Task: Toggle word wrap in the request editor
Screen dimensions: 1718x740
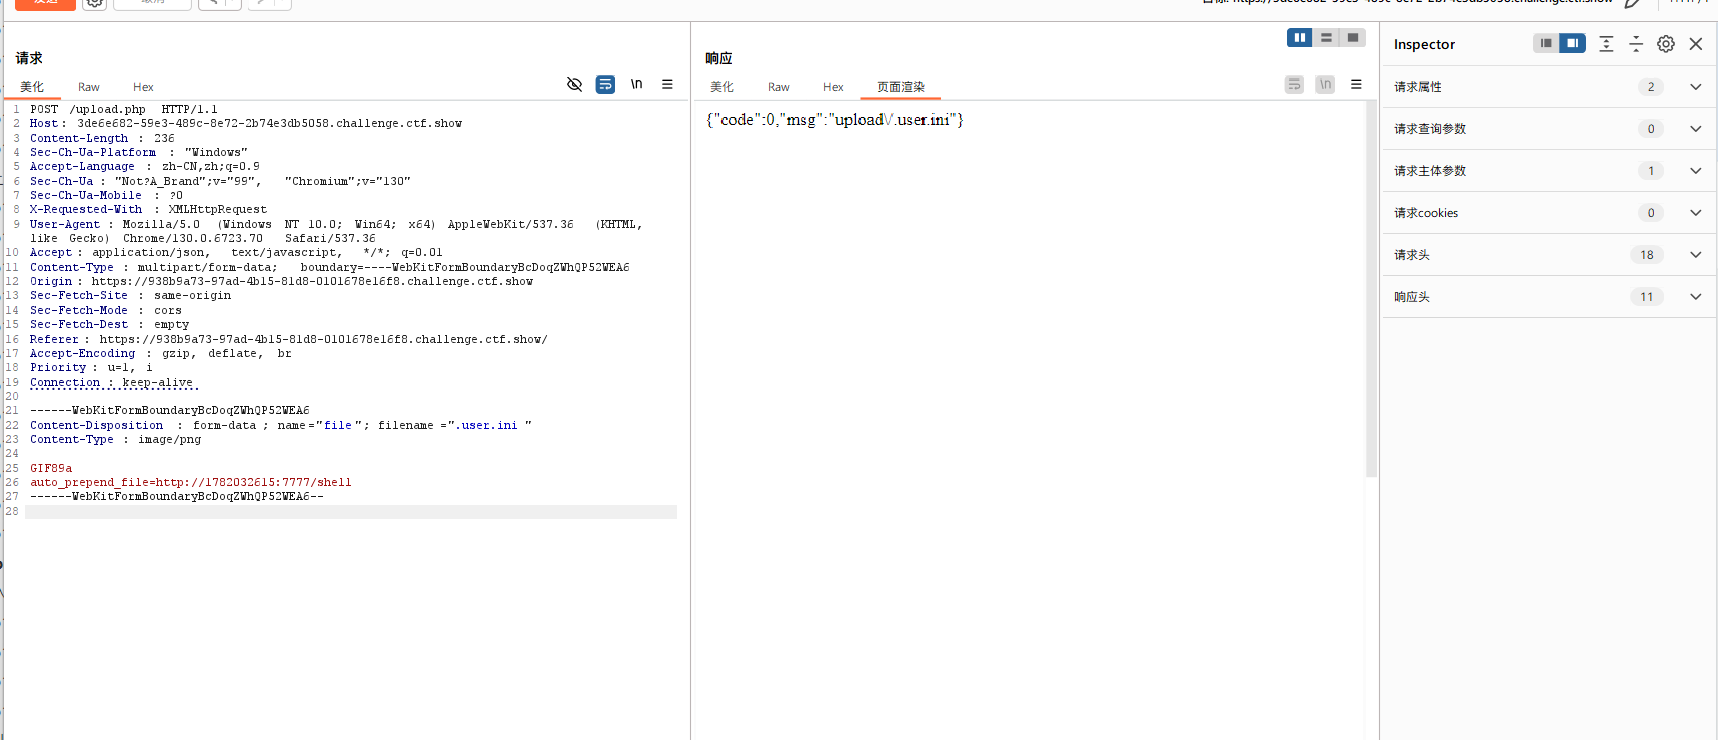Action: click(605, 85)
